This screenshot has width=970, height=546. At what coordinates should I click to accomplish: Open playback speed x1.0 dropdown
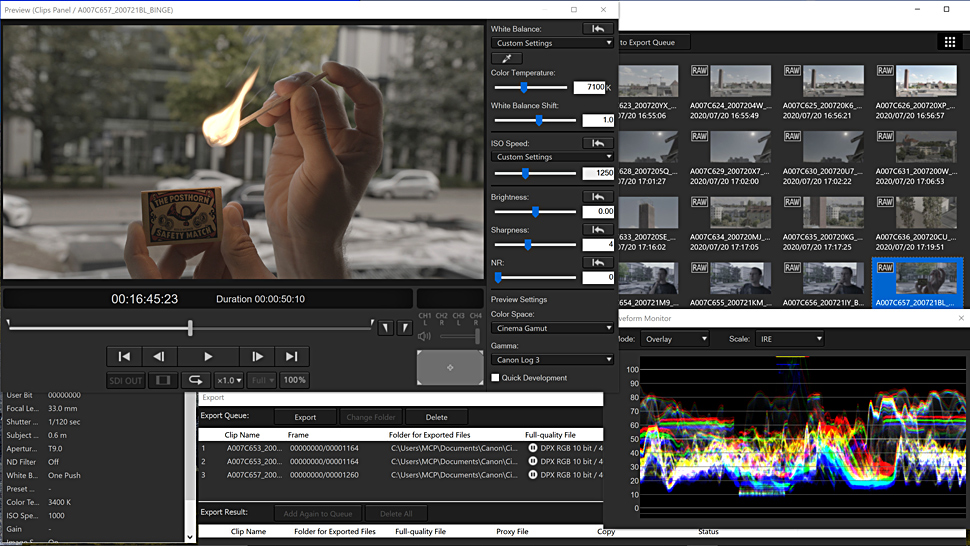tap(229, 380)
